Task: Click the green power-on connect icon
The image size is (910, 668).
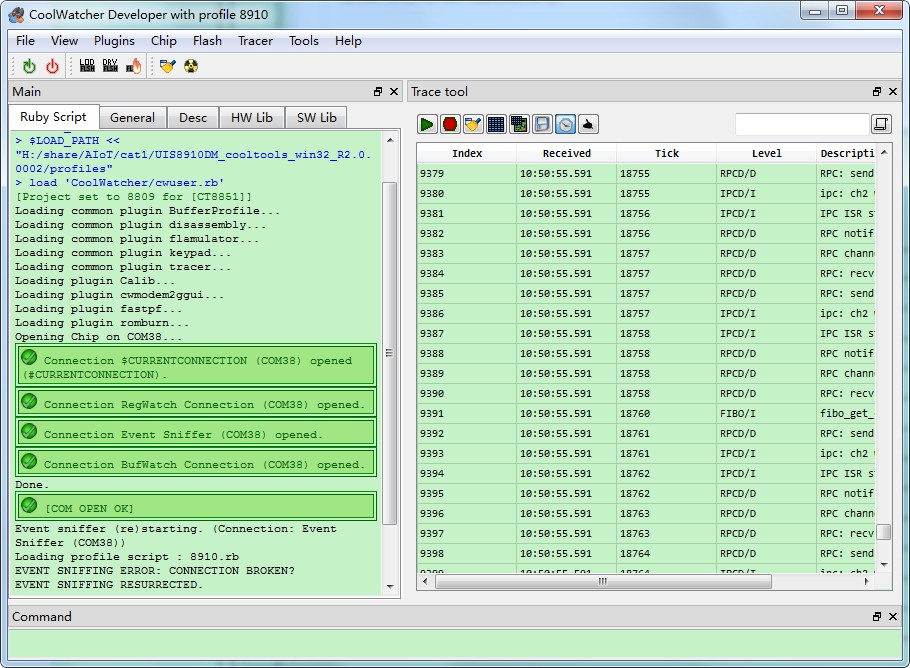Action: 29,66
